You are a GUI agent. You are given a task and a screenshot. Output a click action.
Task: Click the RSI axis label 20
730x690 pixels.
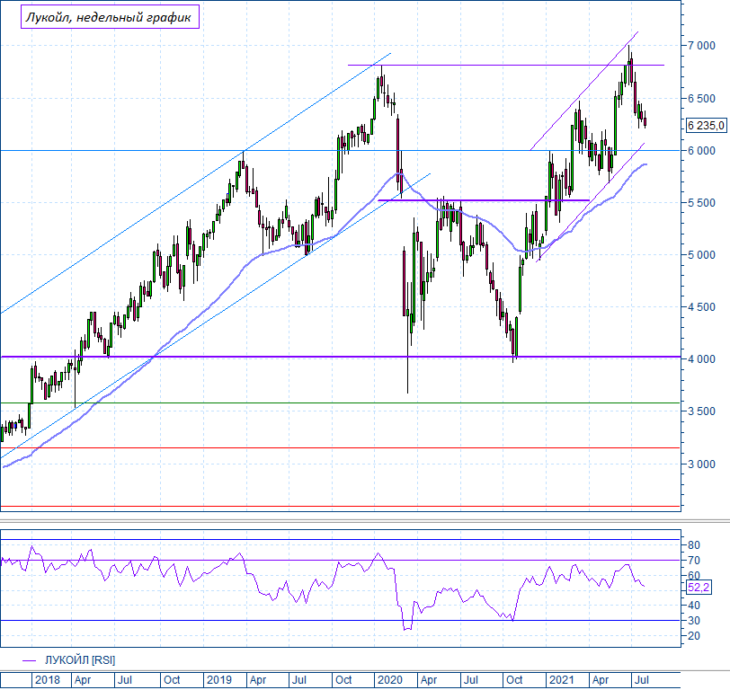694,636
